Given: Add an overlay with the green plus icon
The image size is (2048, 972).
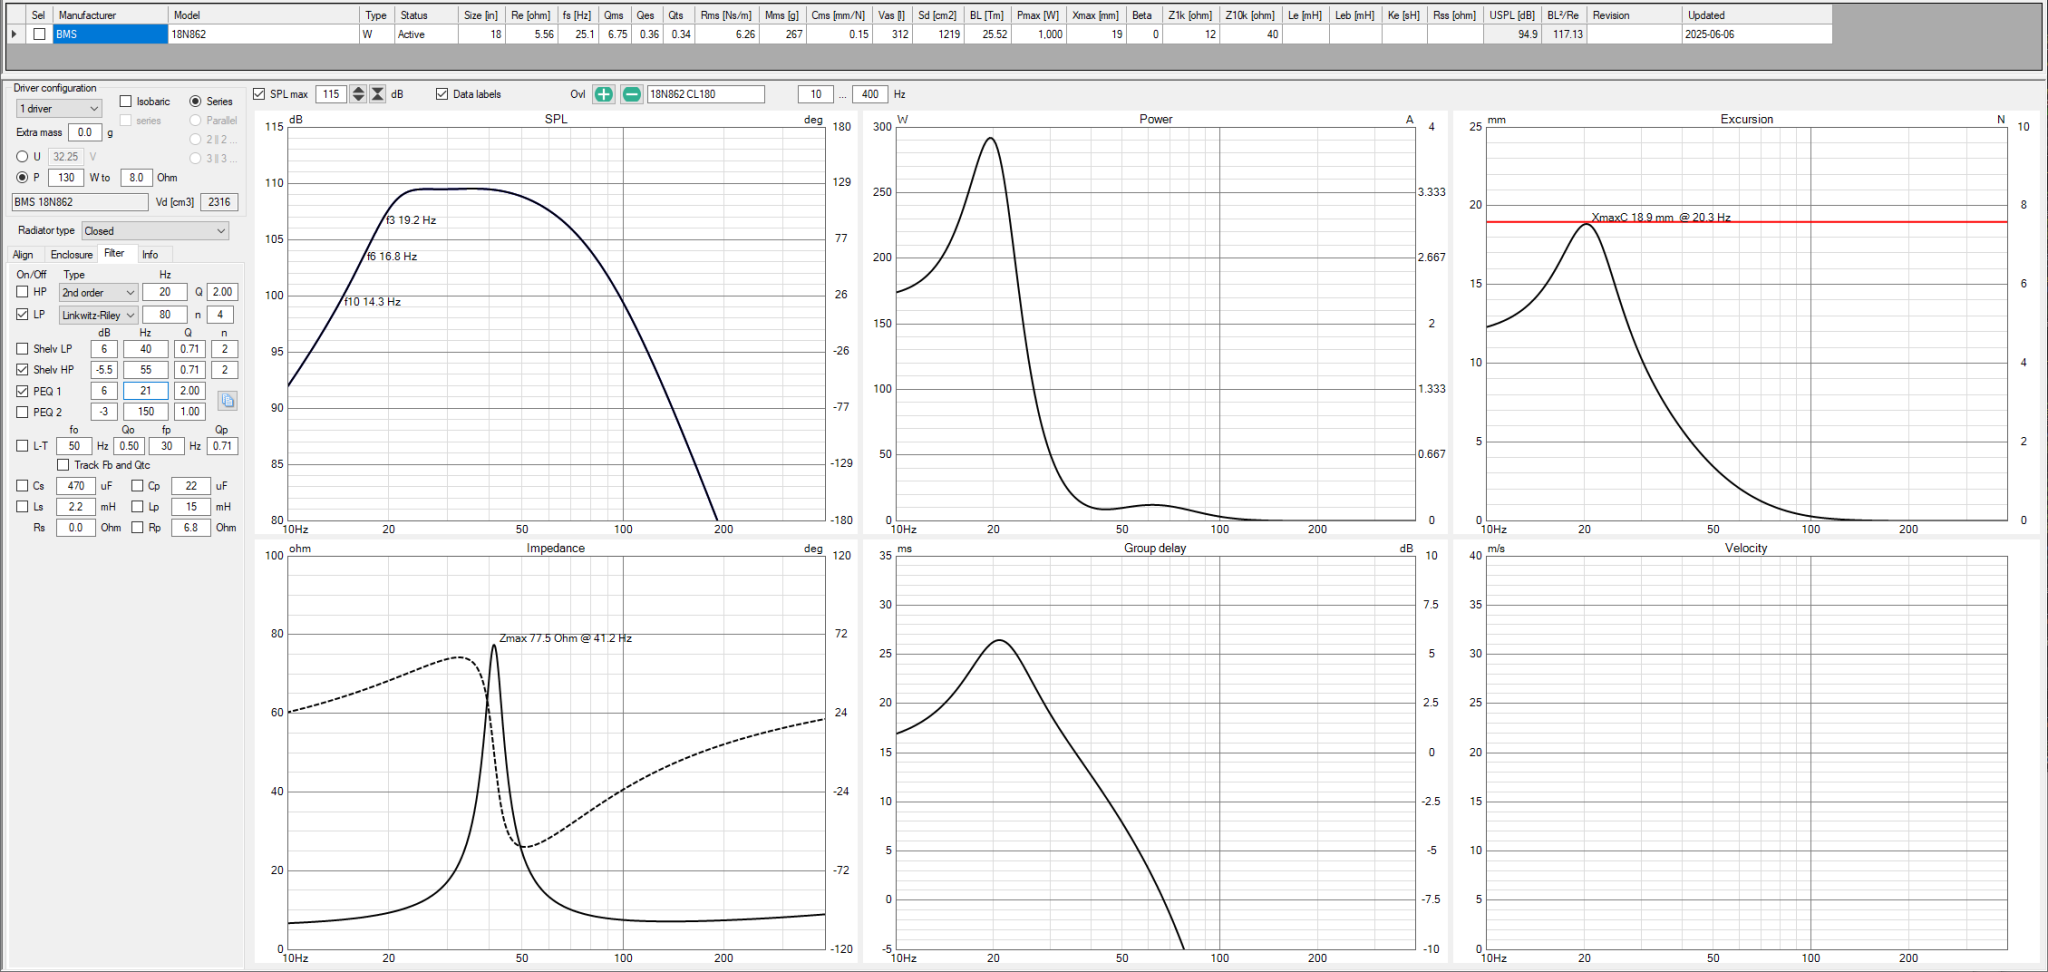Looking at the screenshot, I should pos(604,94).
